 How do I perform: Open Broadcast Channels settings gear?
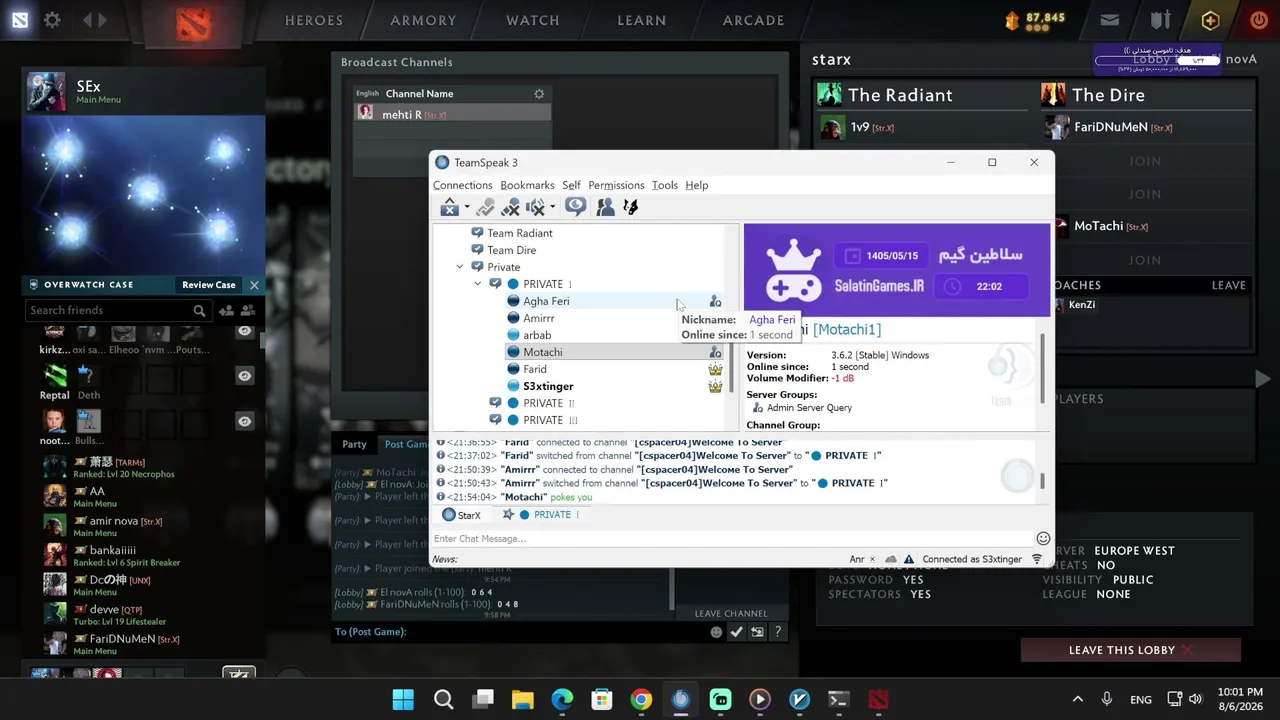click(x=539, y=94)
